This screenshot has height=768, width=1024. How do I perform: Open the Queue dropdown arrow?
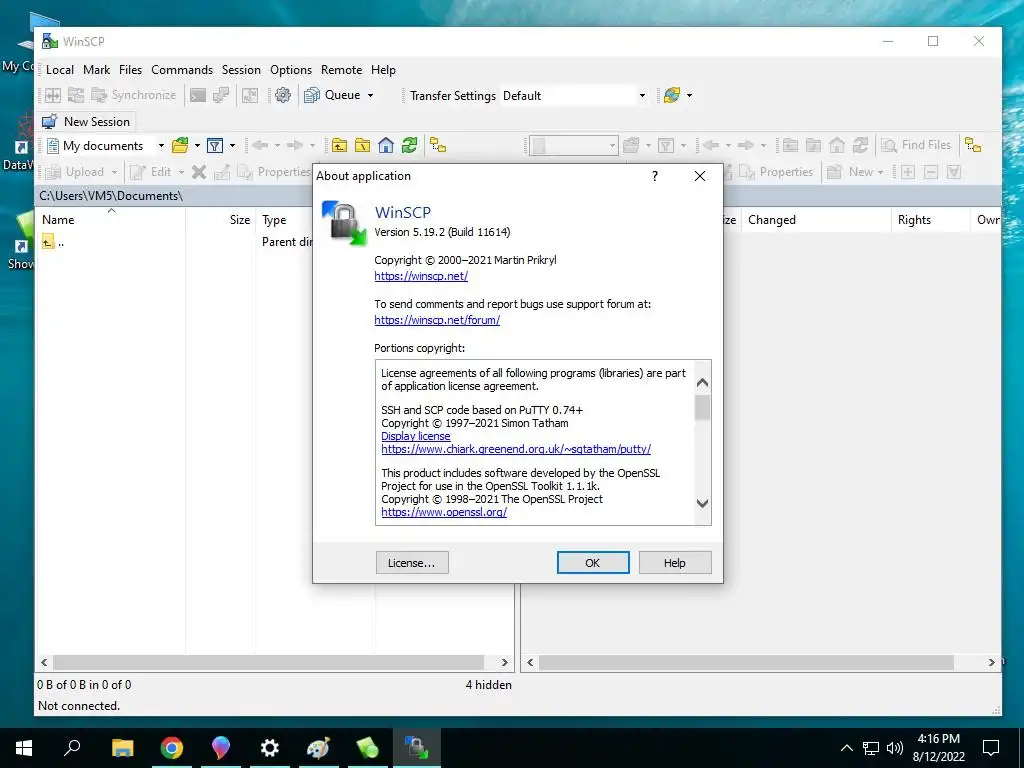pyautogui.click(x=370, y=95)
